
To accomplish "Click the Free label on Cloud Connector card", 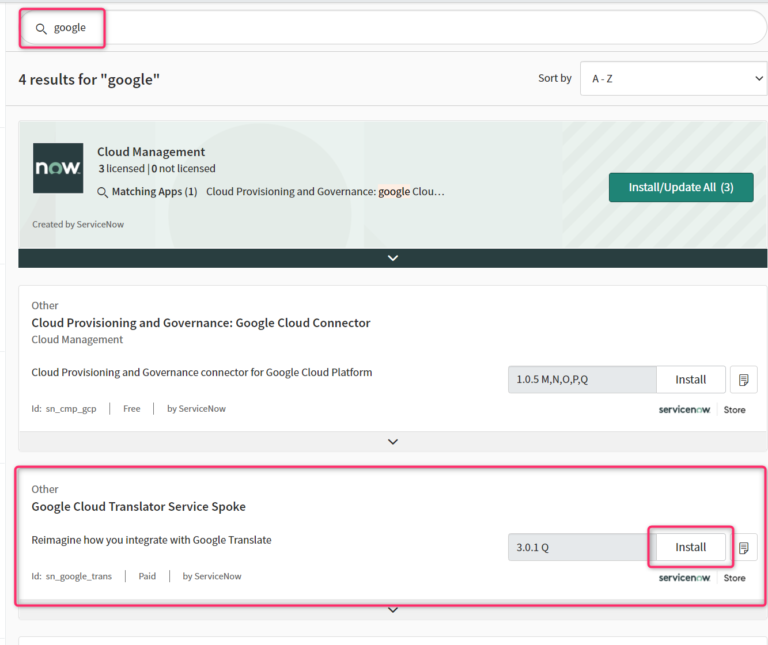I will click(x=132, y=408).
